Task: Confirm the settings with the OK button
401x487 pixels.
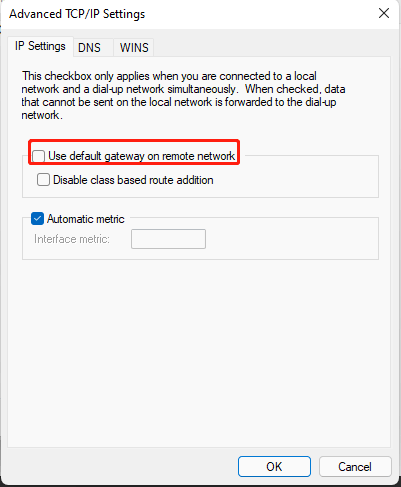Action: pyautogui.click(x=274, y=466)
